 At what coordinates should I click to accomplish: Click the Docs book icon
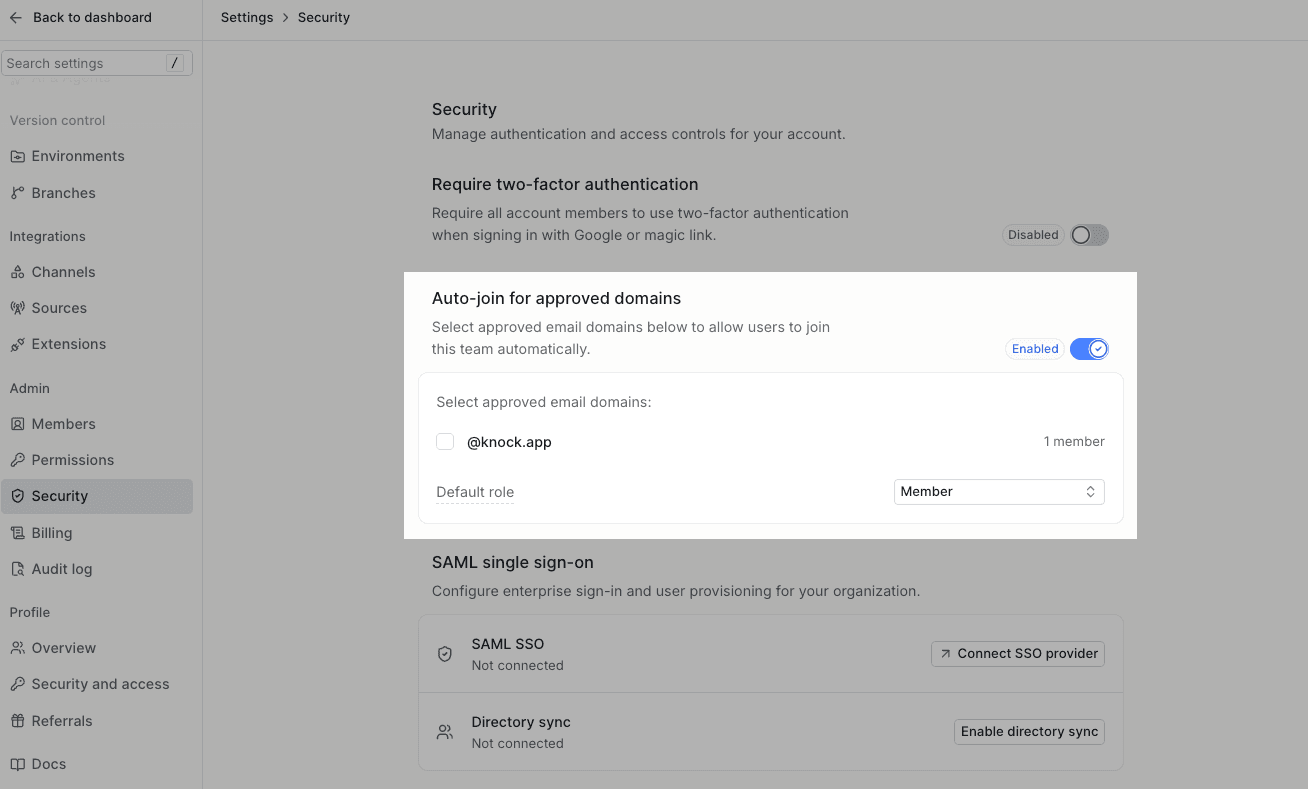pyautogui.click(x=17, y=764)
